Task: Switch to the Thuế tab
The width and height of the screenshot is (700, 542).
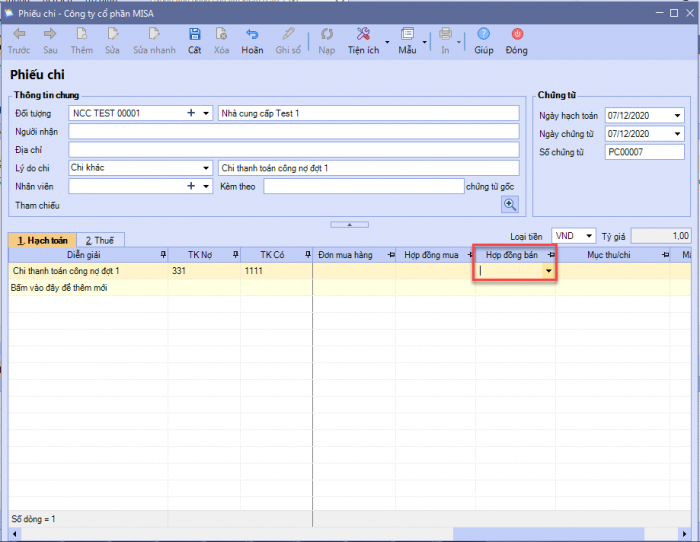Action: point(99,240)
